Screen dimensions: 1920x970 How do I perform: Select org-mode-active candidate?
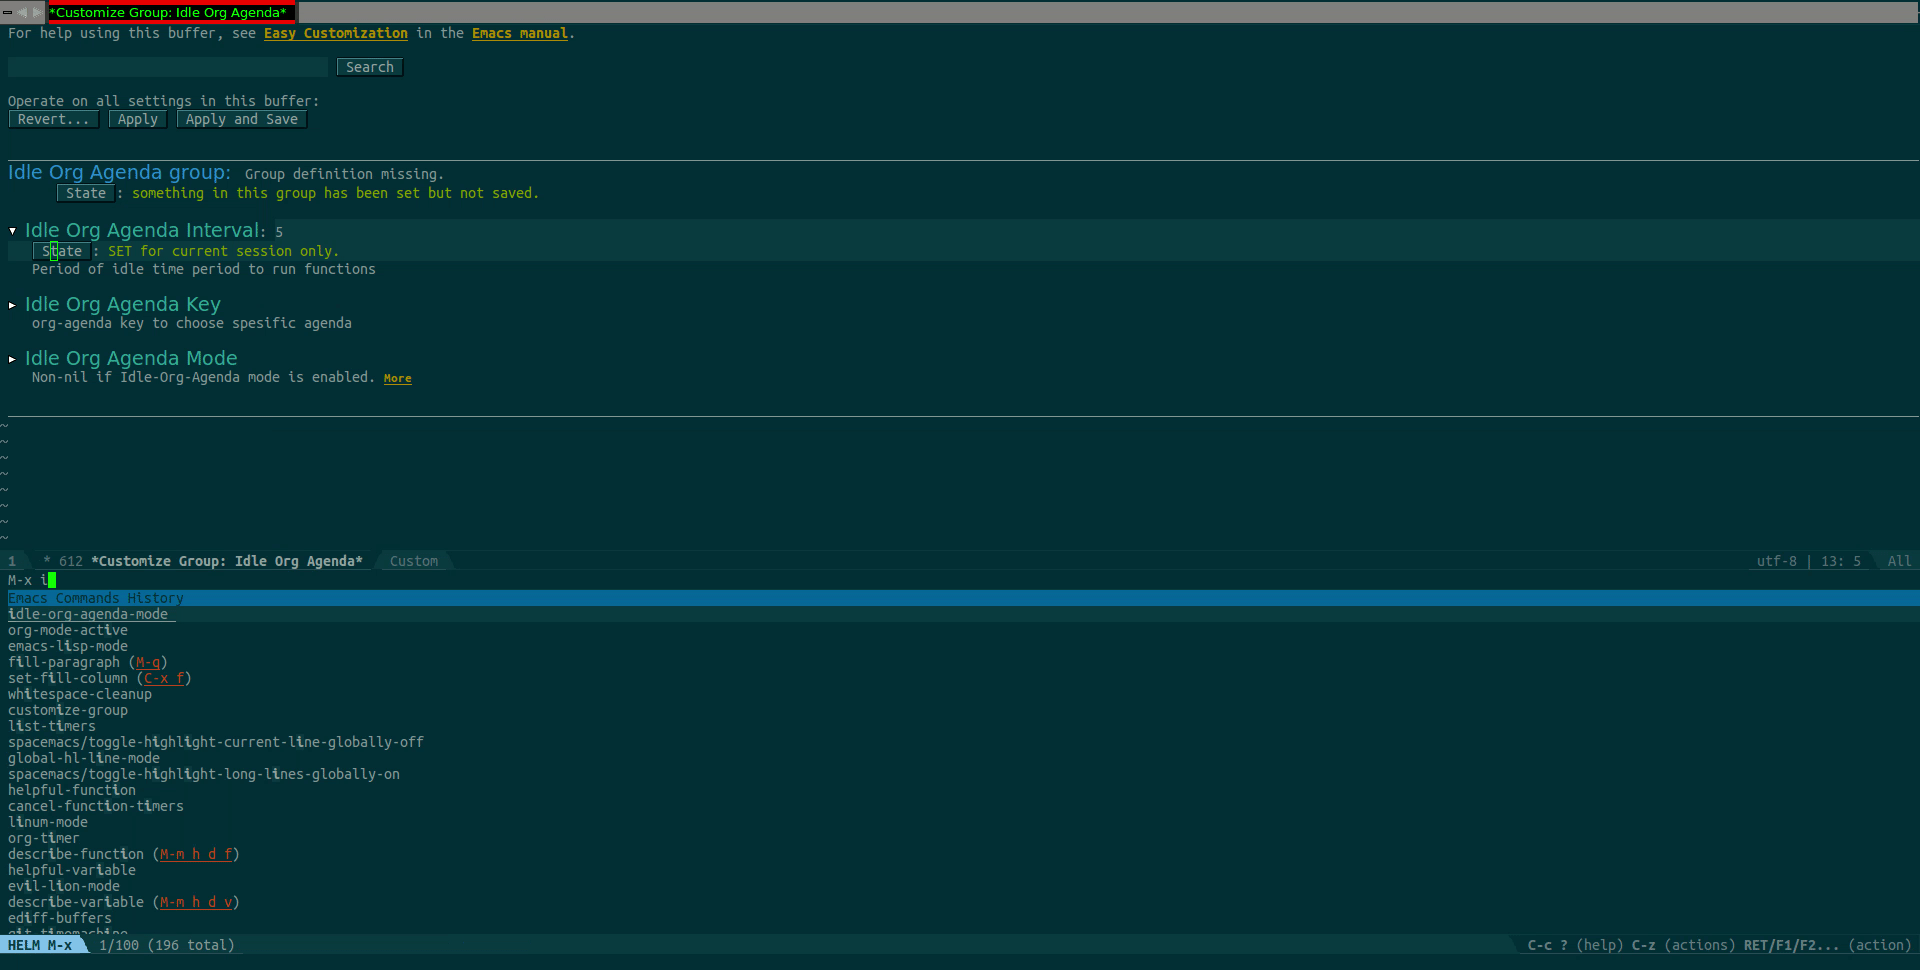68,630
